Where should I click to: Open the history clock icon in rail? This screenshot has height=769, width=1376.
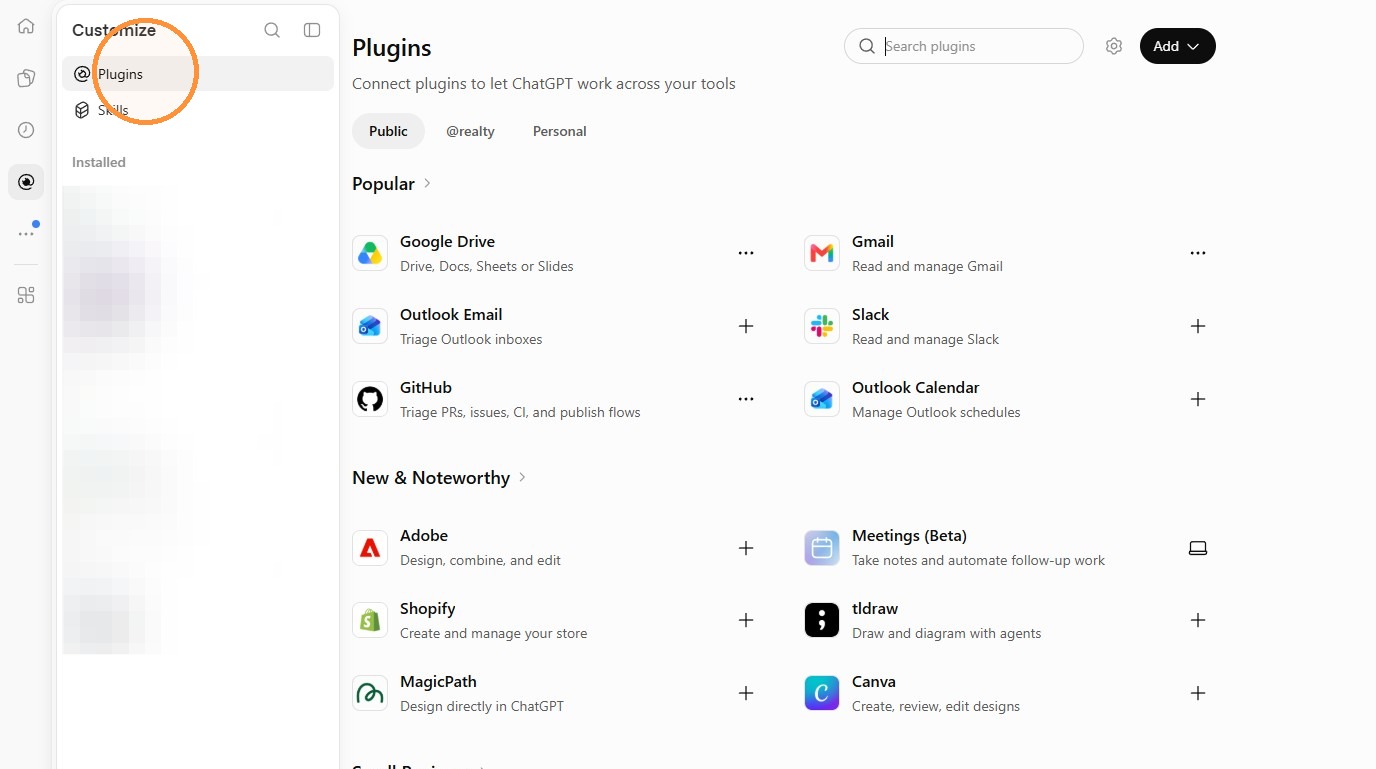coord(26,130)
